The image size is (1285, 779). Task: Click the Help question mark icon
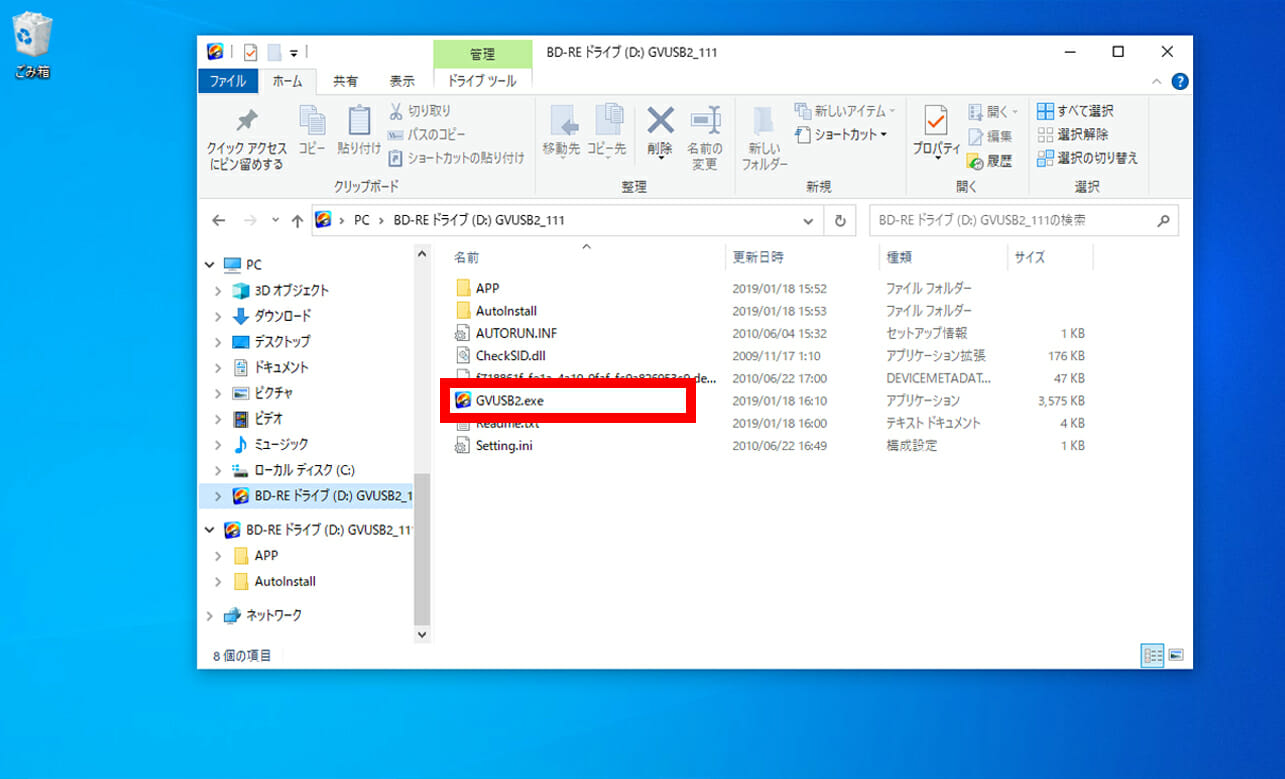click(x=1180, y=82)
